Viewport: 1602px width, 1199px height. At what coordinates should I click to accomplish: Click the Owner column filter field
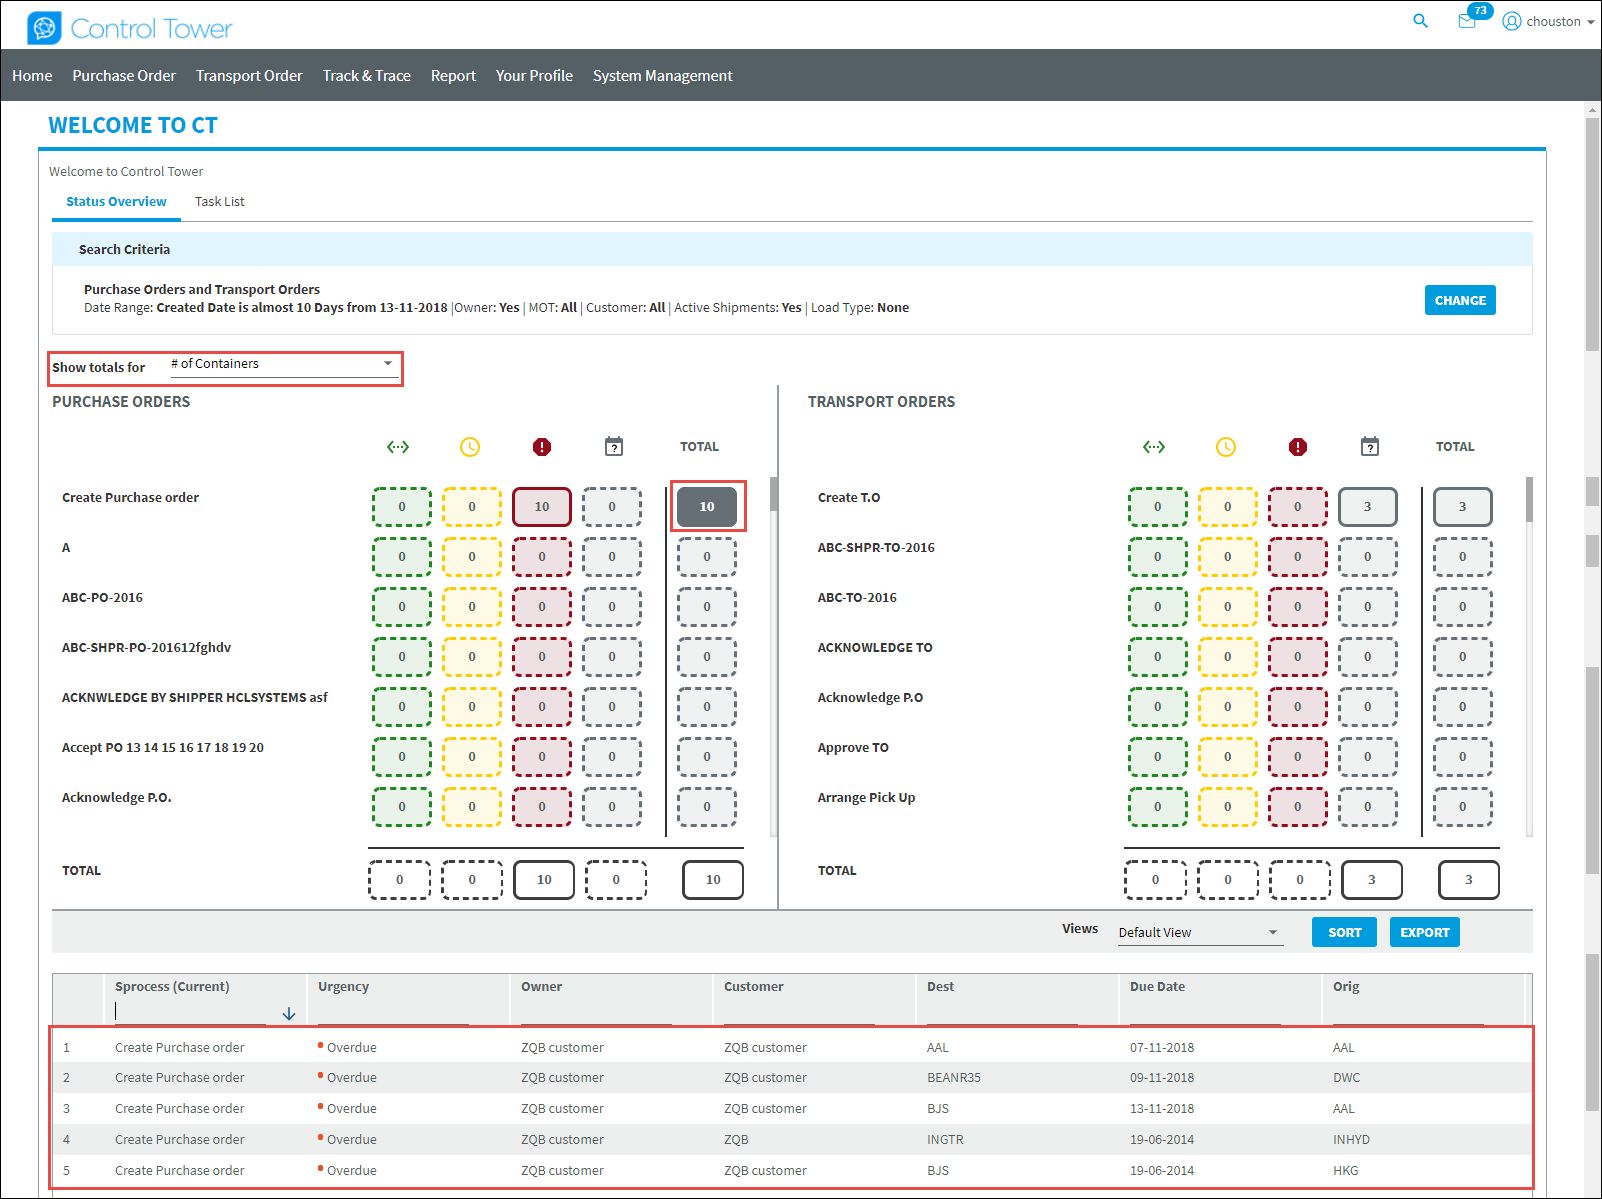coord(596,1012)
